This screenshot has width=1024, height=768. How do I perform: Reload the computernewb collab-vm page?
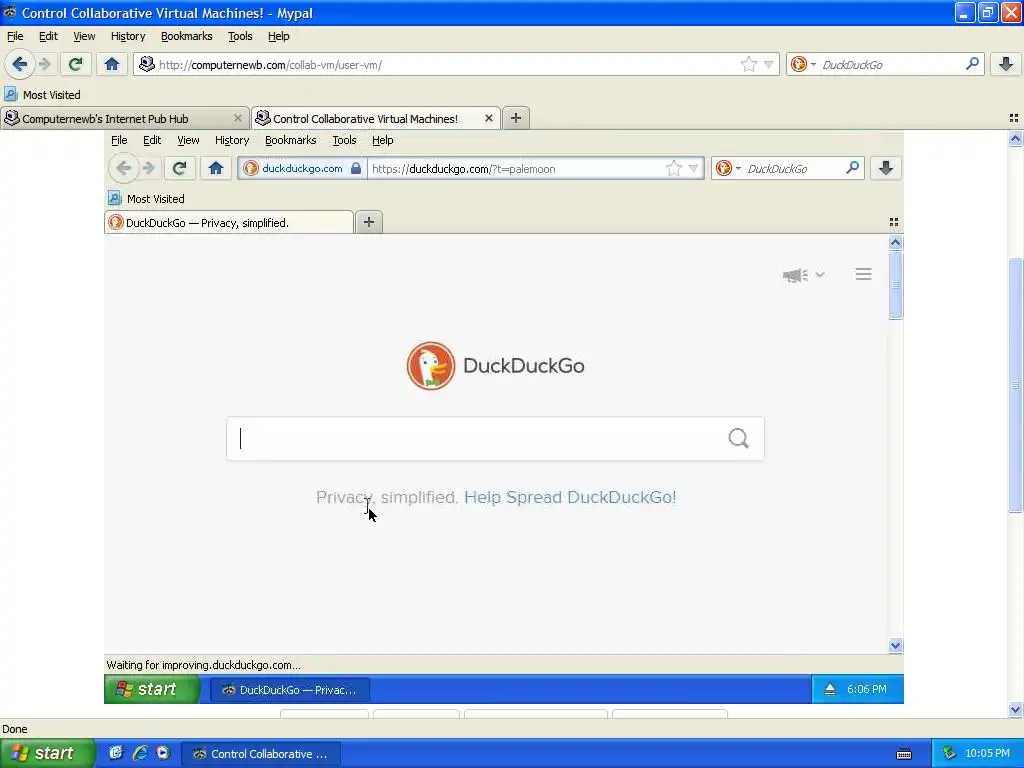76,64
